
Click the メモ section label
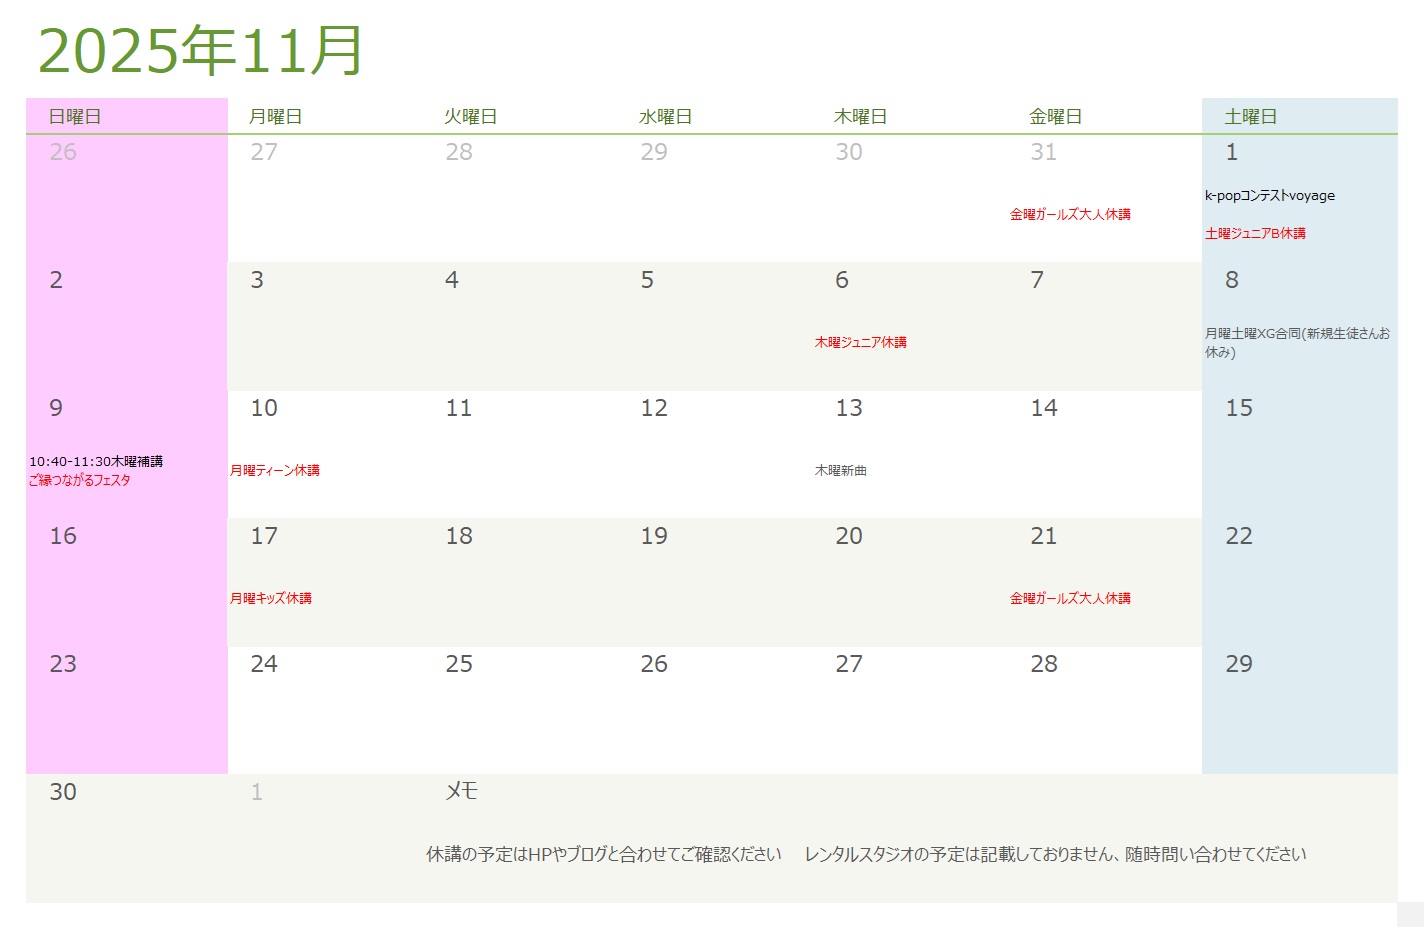(x=461, y=791)
